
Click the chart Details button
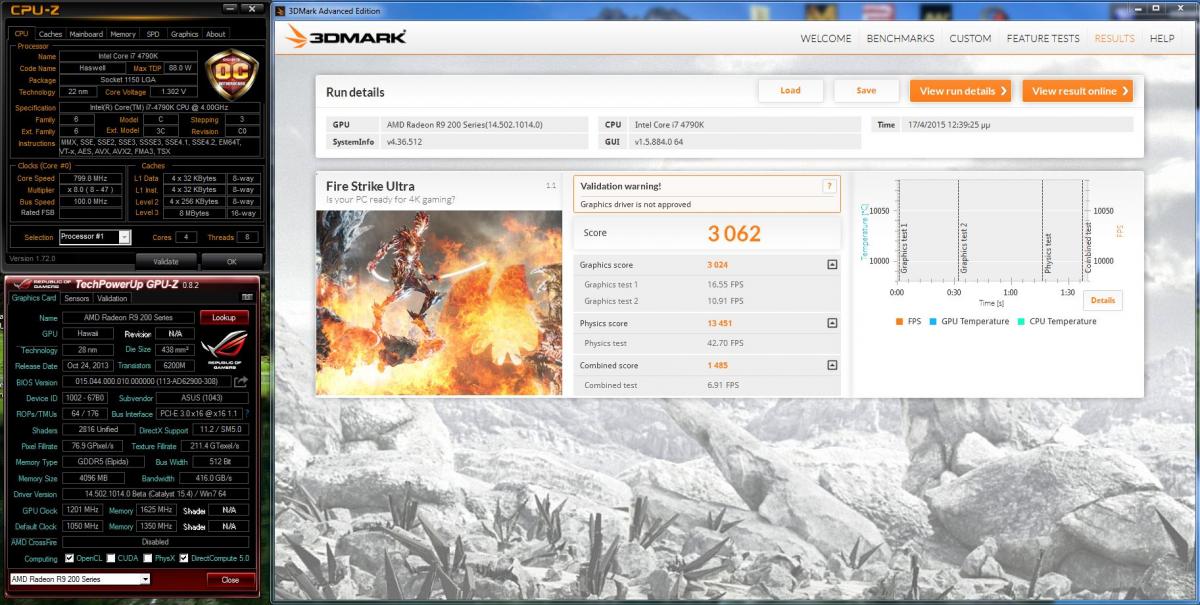(x=1103, y=300)
